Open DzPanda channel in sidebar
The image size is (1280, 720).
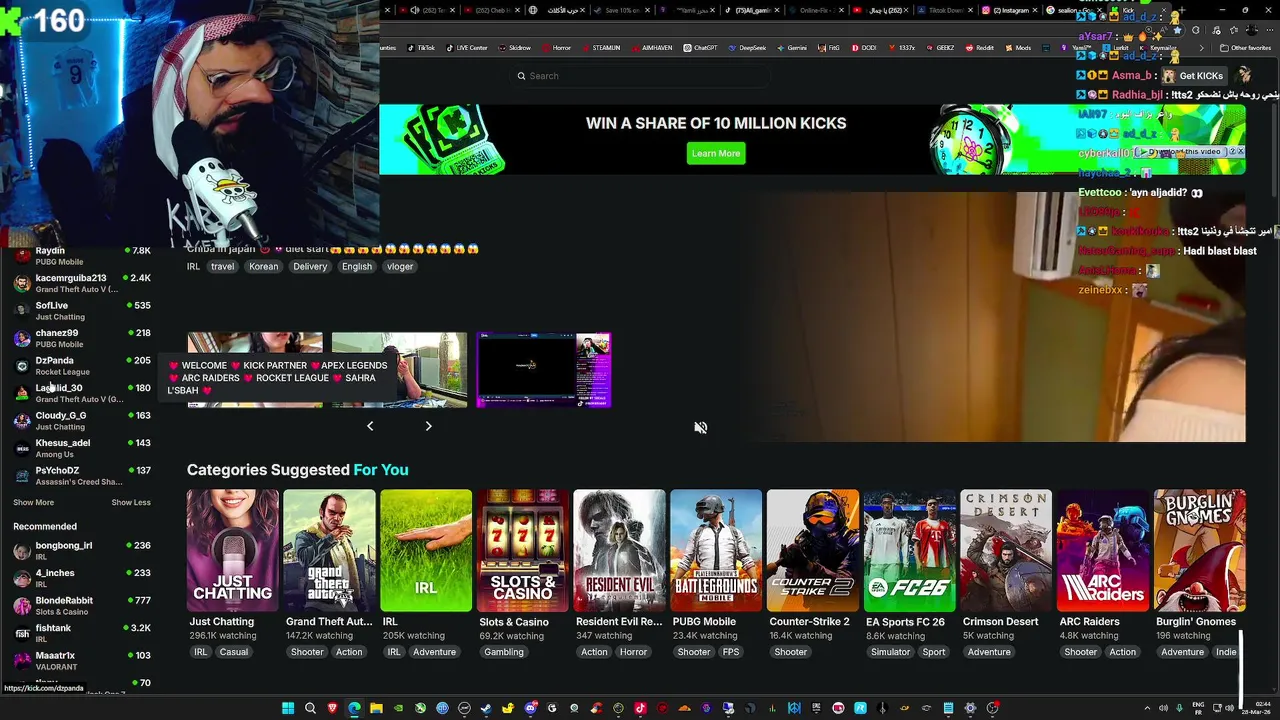(x=82, y=366)
